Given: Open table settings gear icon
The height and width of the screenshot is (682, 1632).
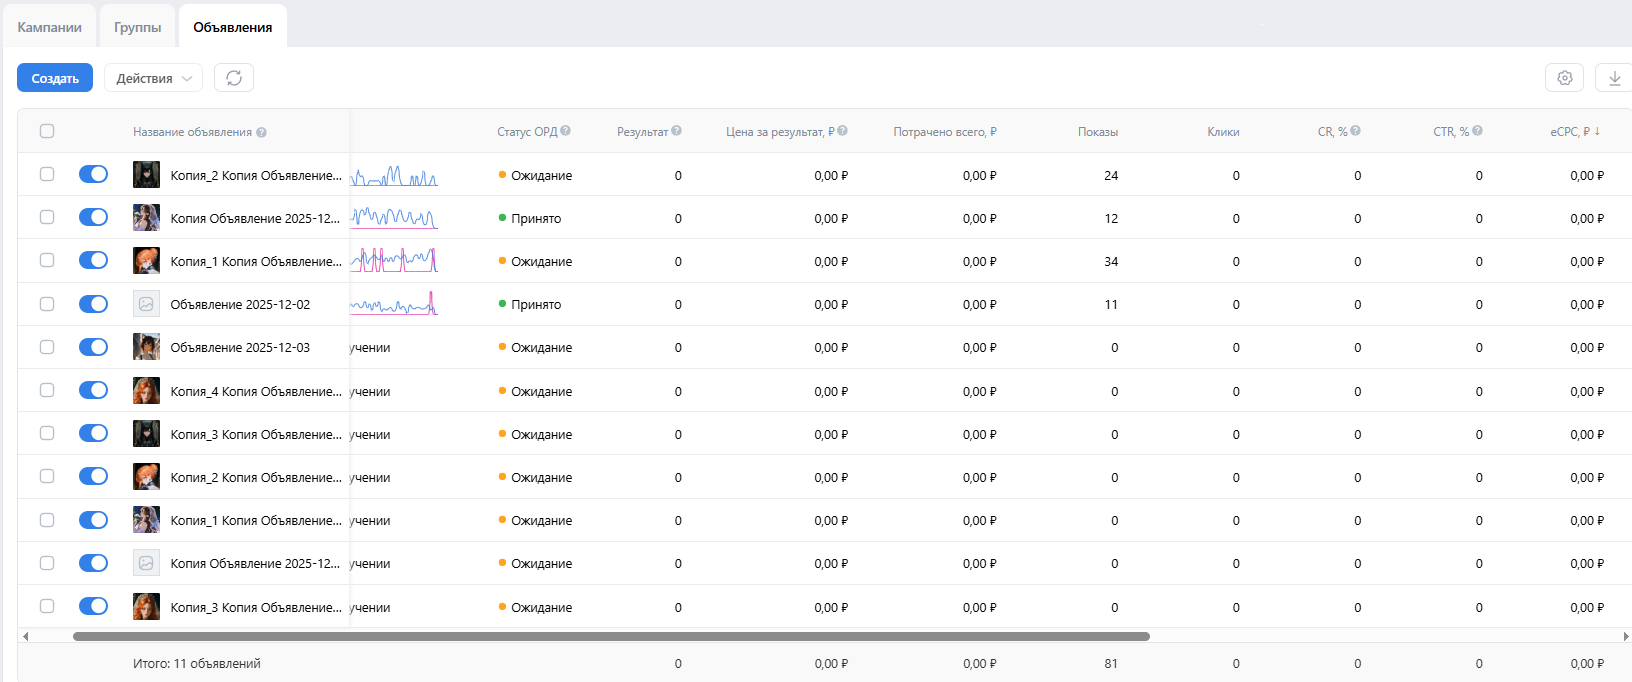Looking at the screenshot, I should tap(1564, 78).
